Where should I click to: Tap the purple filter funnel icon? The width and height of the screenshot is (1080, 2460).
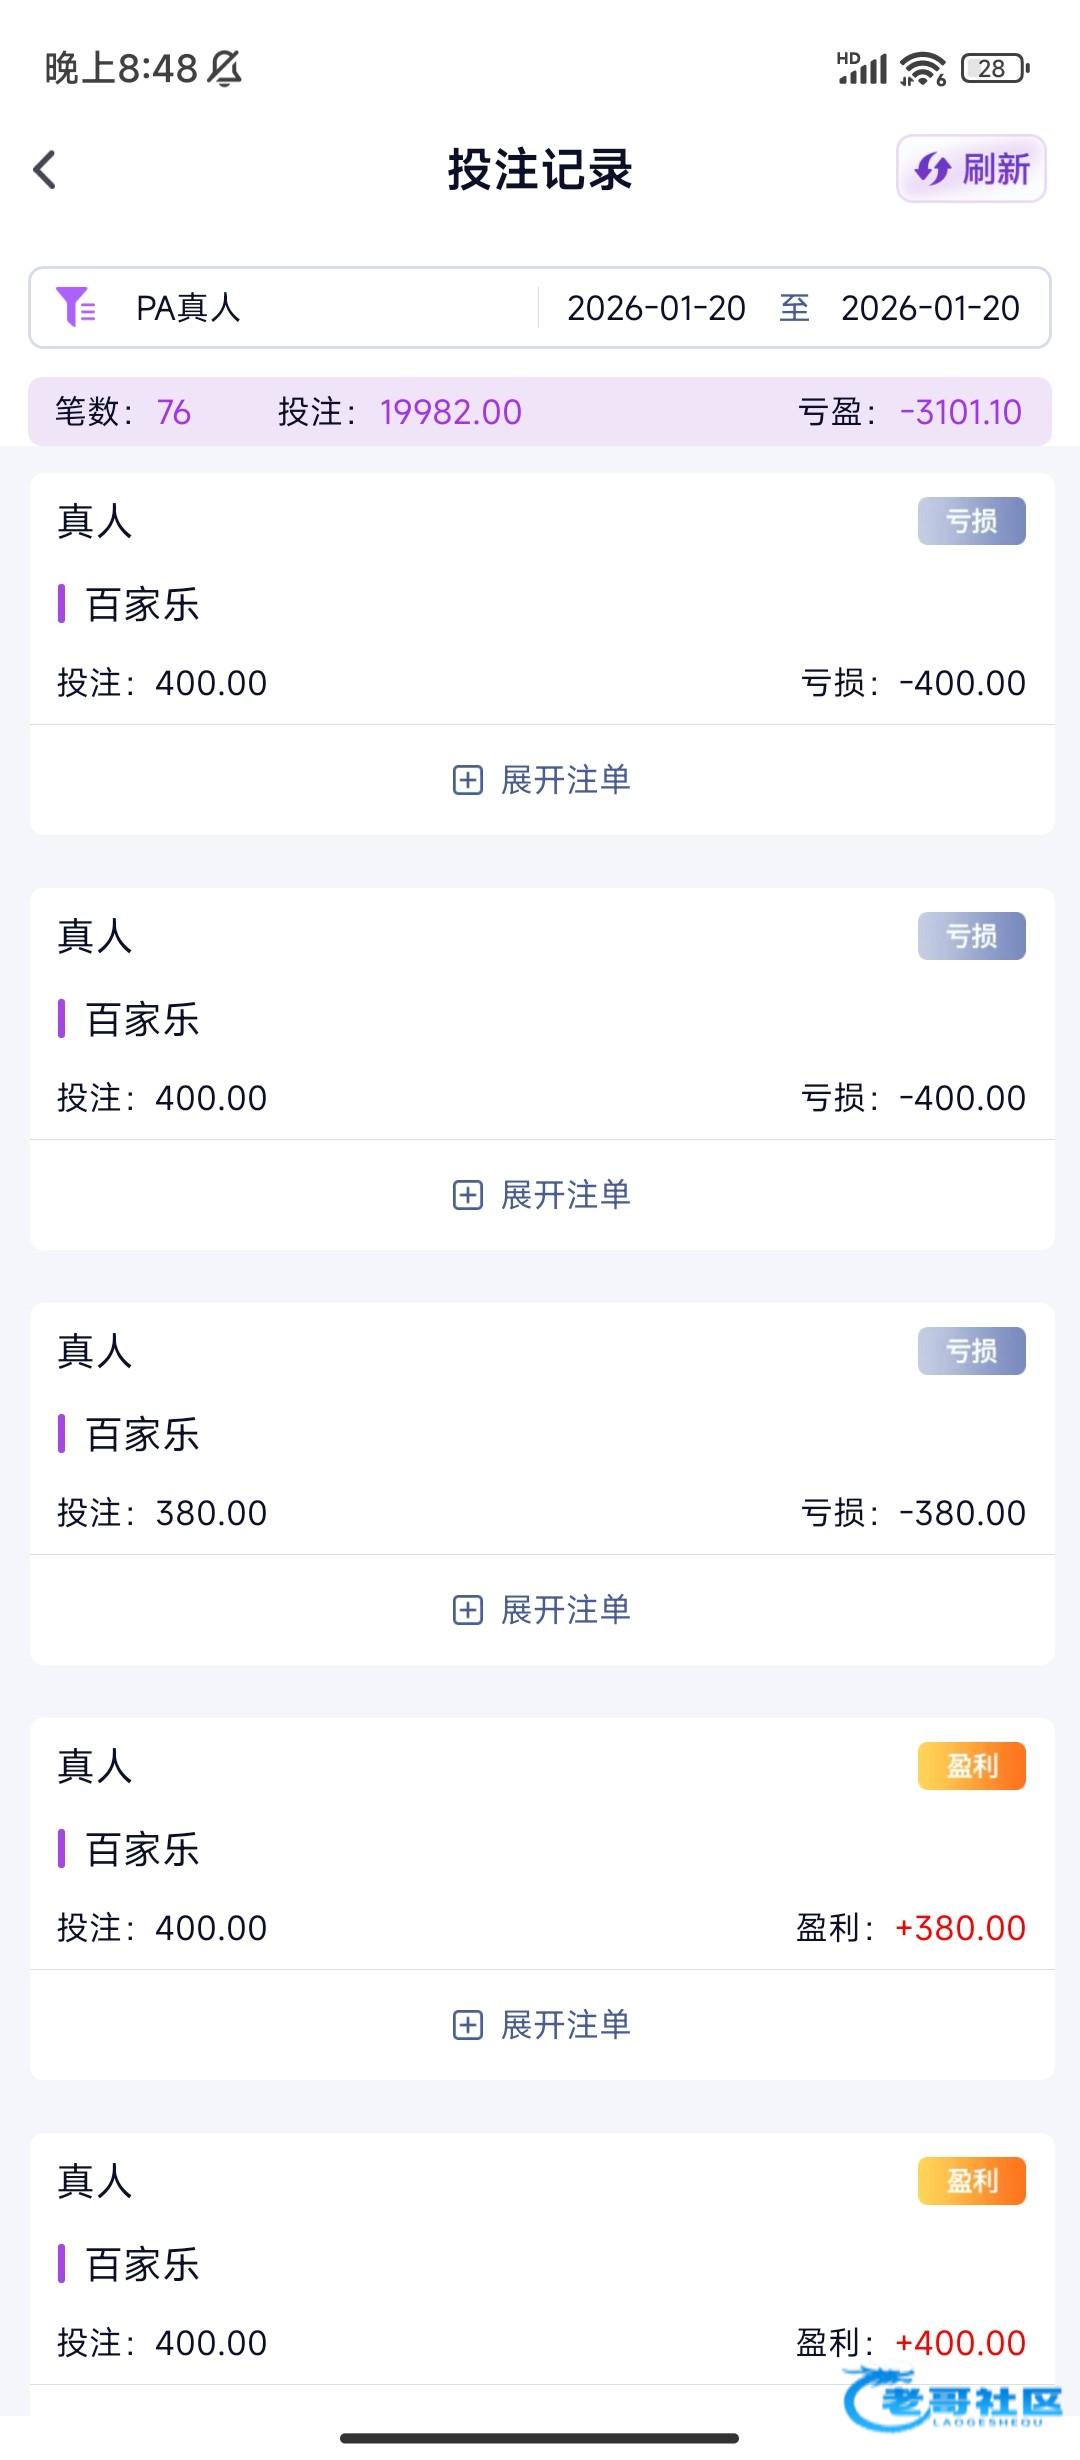(76, 307)
